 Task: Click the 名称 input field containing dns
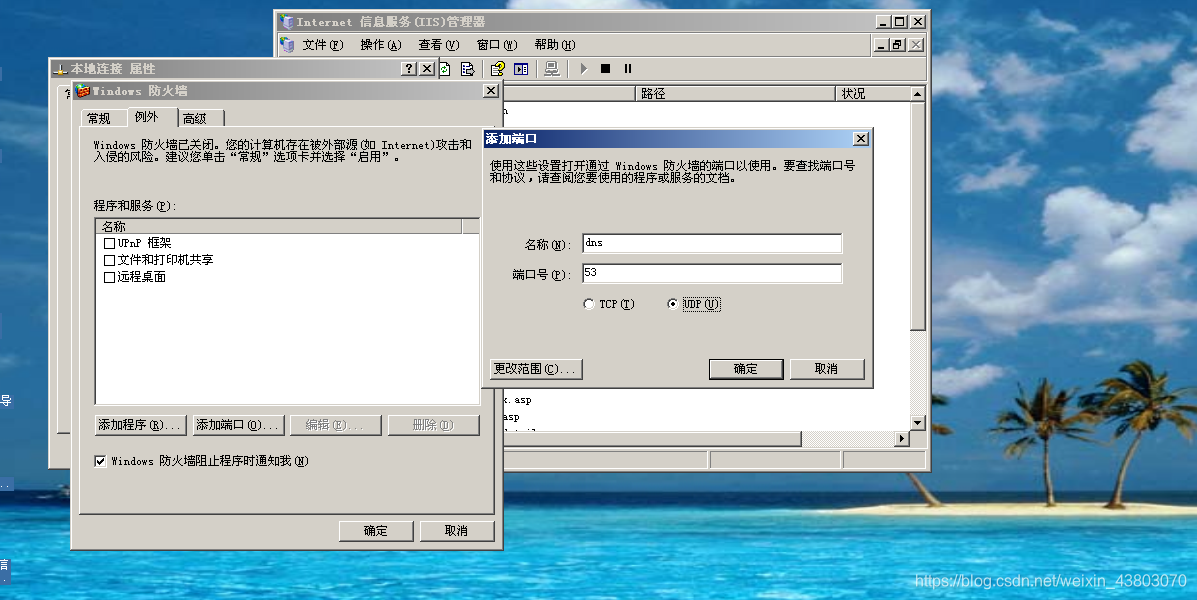pos(711,244)
